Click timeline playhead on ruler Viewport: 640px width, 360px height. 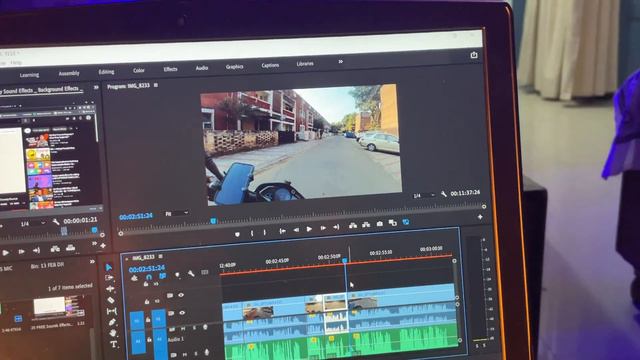pos(345,260)
